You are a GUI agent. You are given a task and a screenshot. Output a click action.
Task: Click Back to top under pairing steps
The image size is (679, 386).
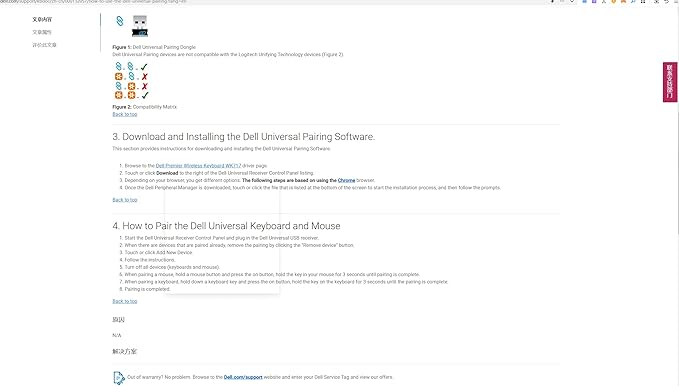point(125,301)
